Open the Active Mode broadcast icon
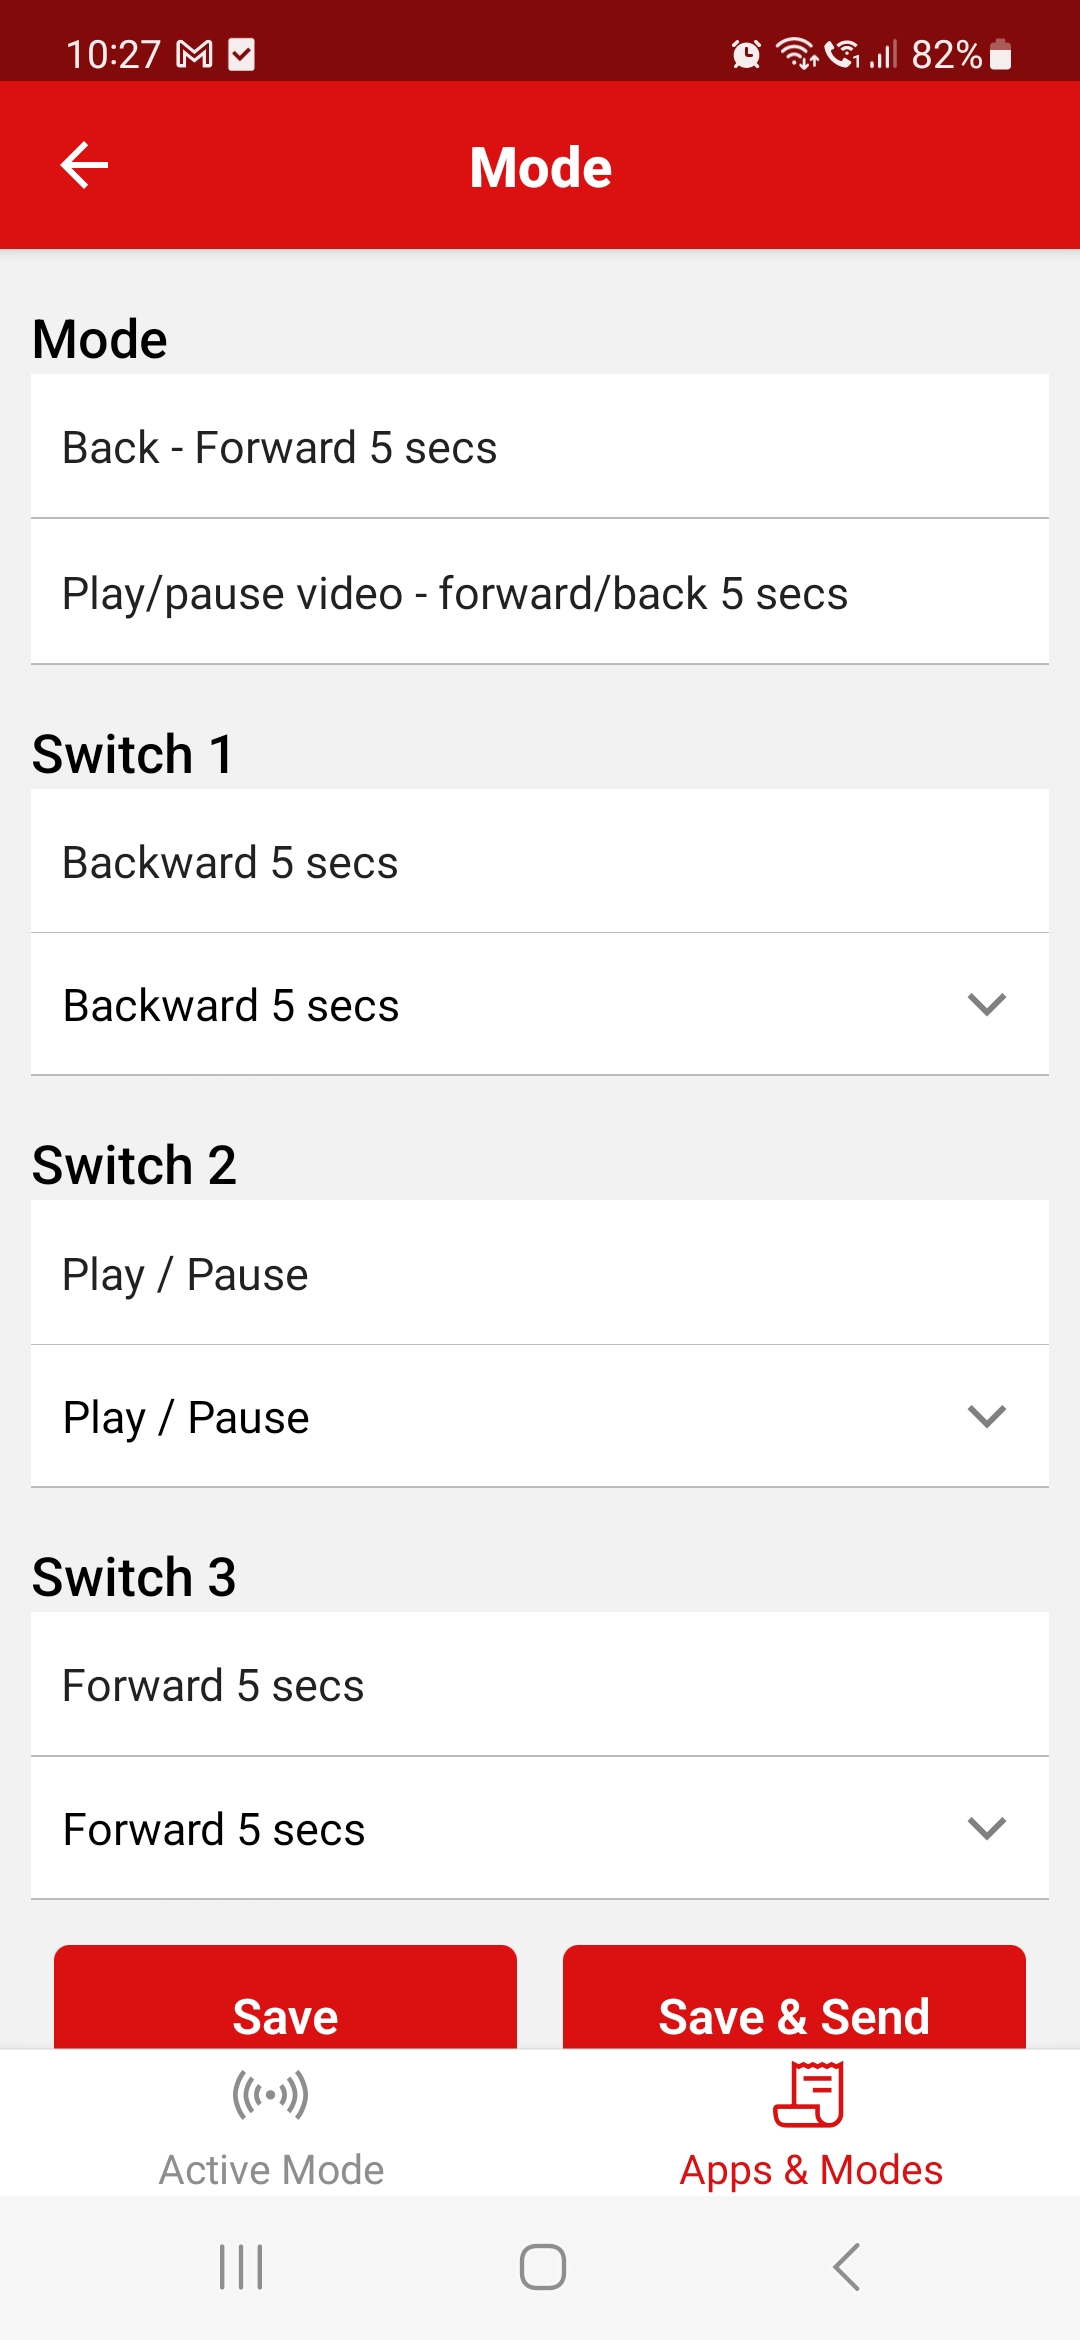This screenshot has height=2340, width=1080. 270,2094
